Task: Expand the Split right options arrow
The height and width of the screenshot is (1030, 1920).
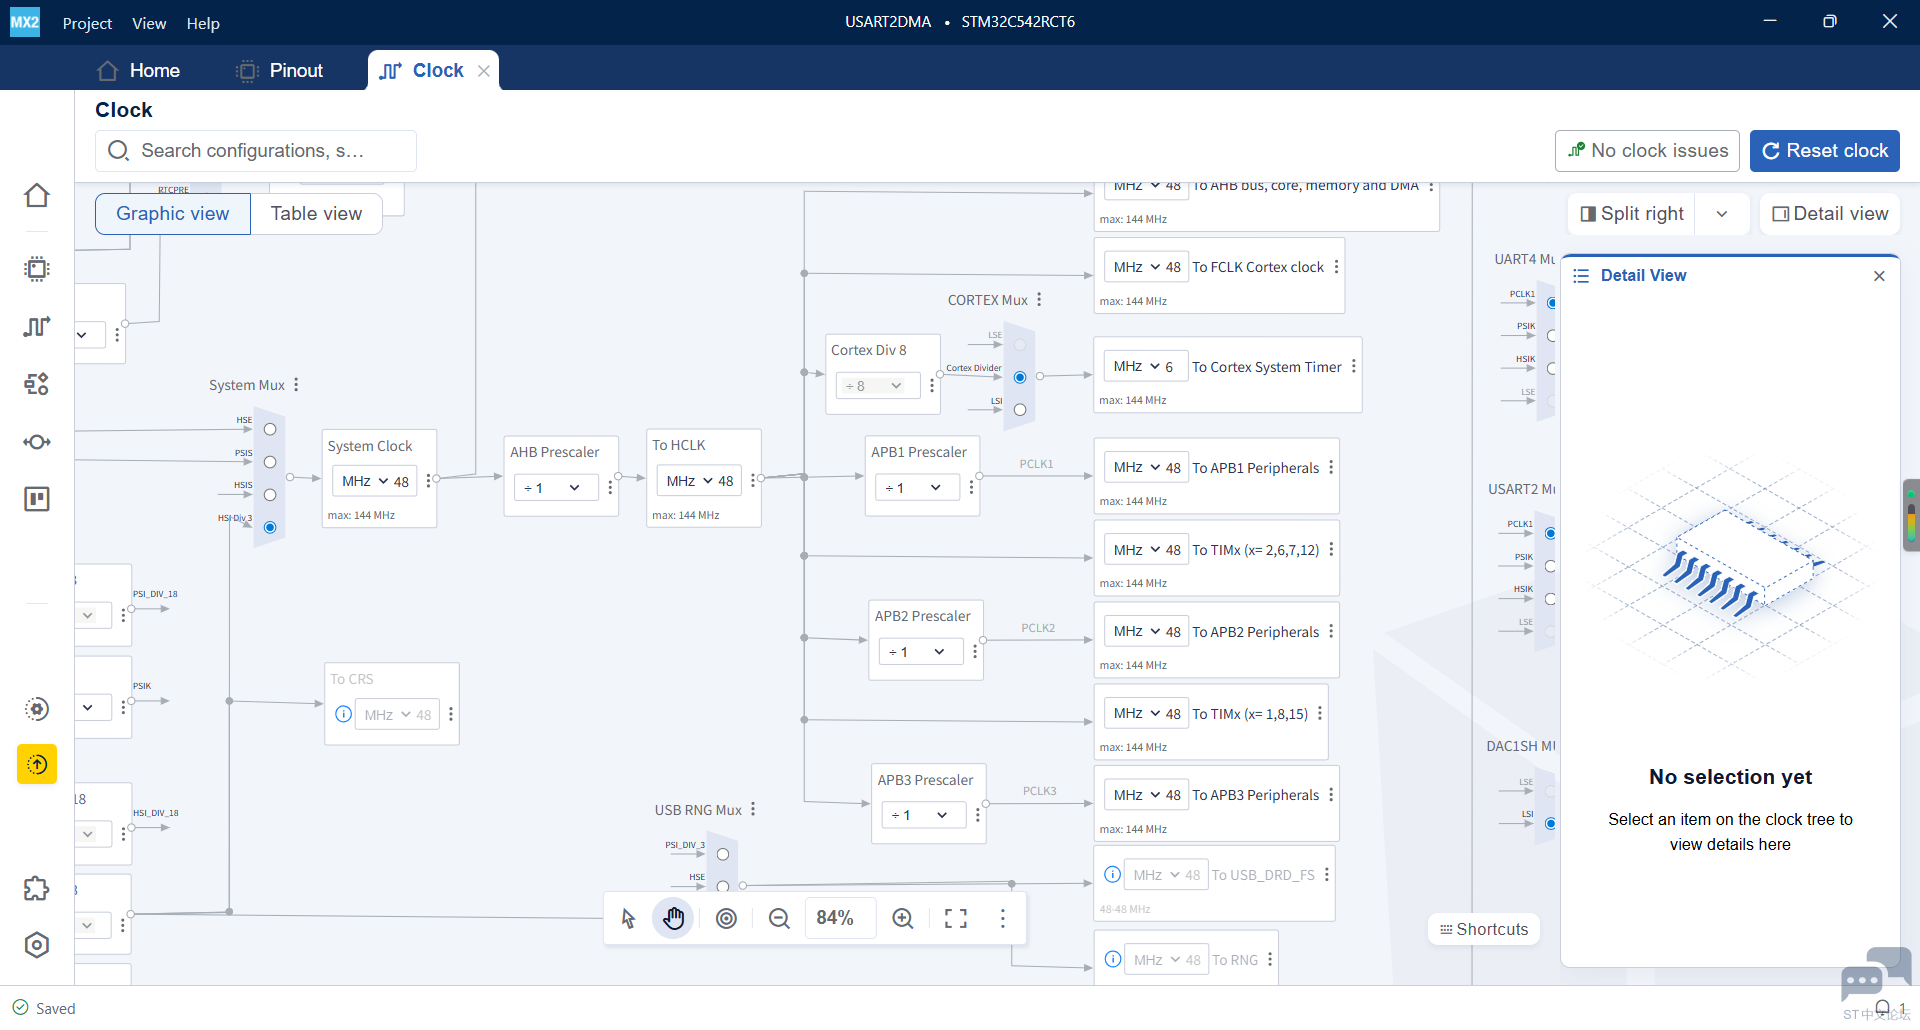Action: point(1722,214)
